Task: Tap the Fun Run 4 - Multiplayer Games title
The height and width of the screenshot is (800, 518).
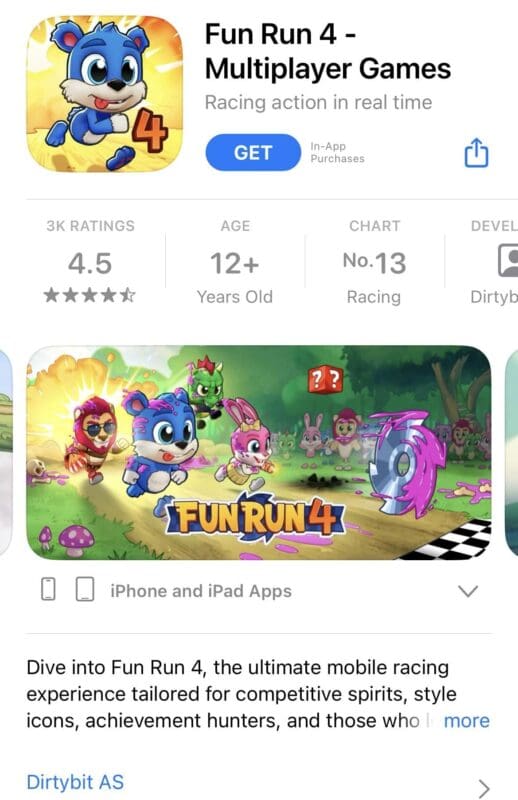Action: (328, 52)
